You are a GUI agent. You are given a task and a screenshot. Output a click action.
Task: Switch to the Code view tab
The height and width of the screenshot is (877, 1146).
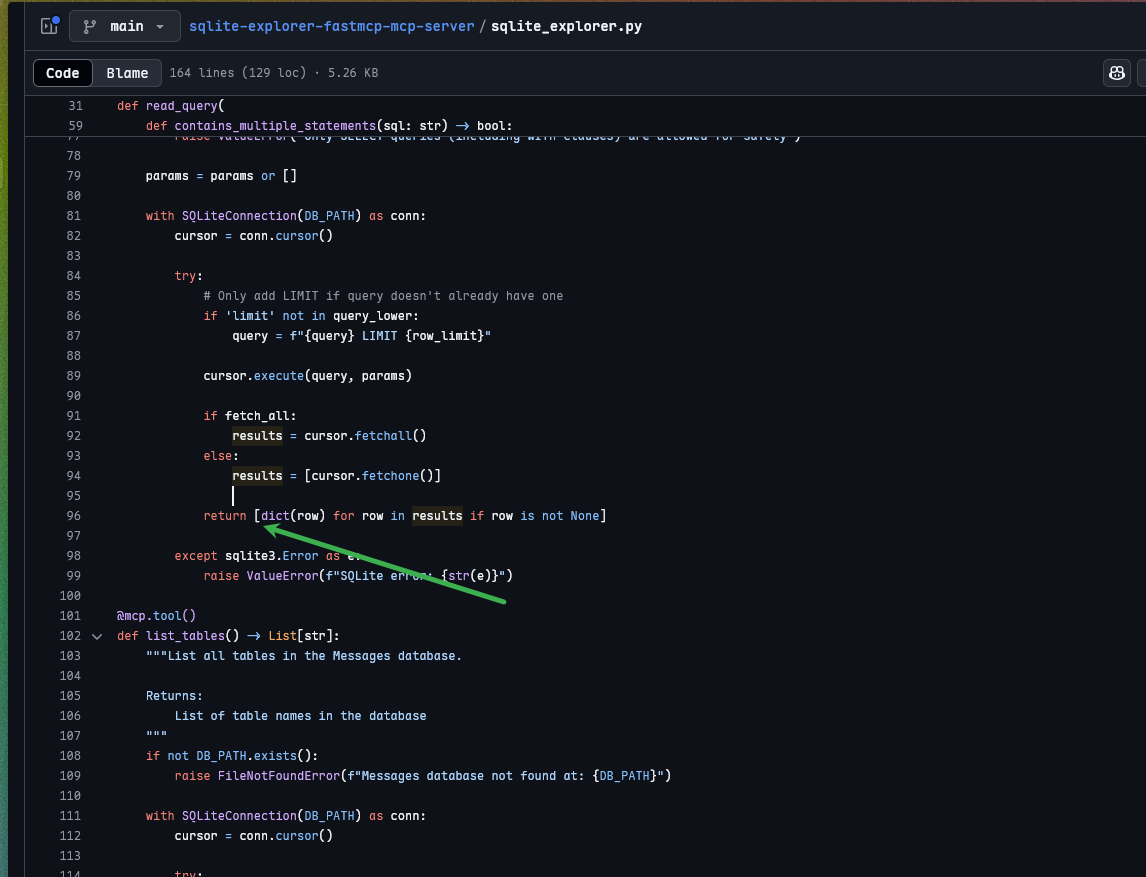point(63,73)
